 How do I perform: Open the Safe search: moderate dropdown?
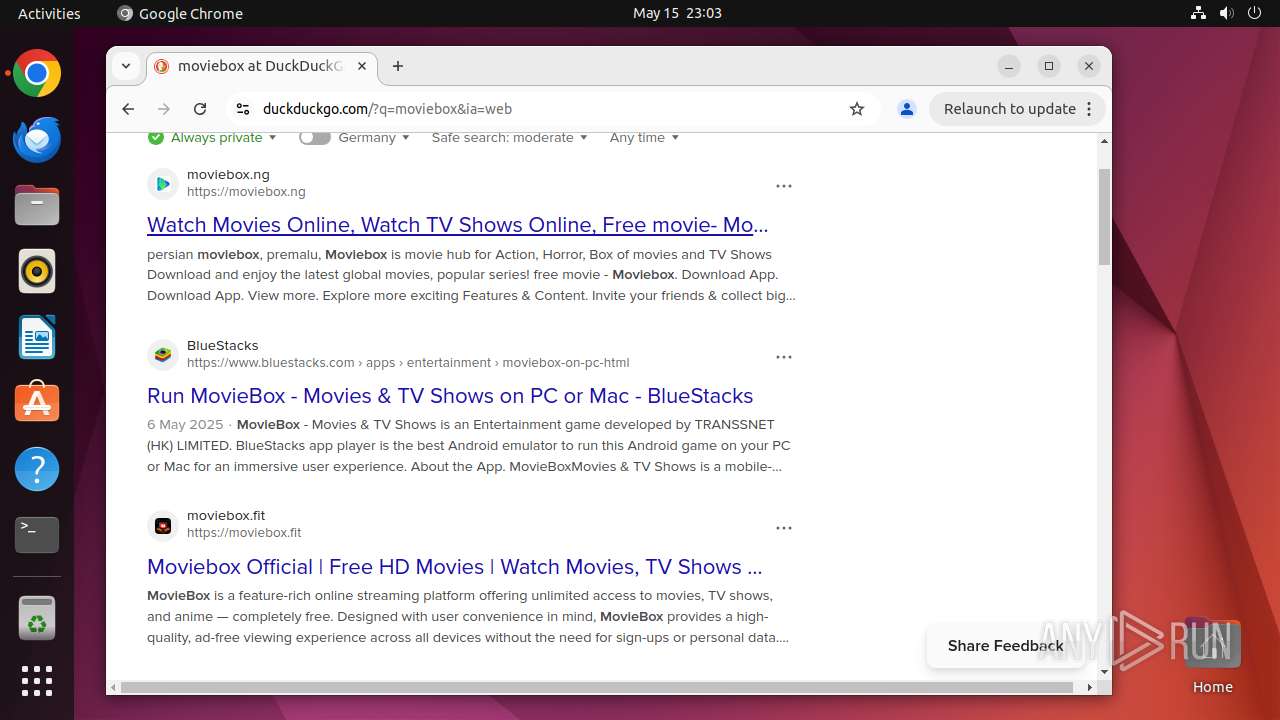point(510,138)
